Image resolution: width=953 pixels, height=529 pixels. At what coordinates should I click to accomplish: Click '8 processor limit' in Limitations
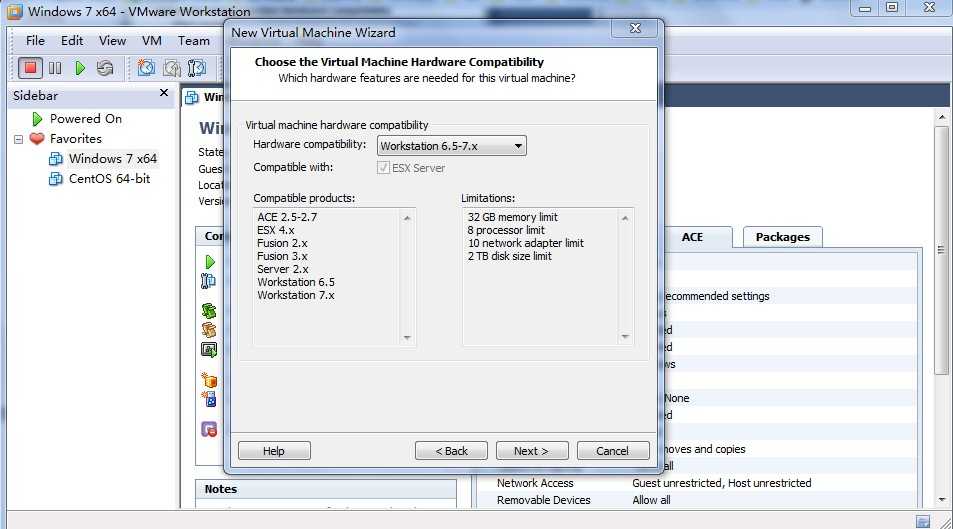[506, 230]
